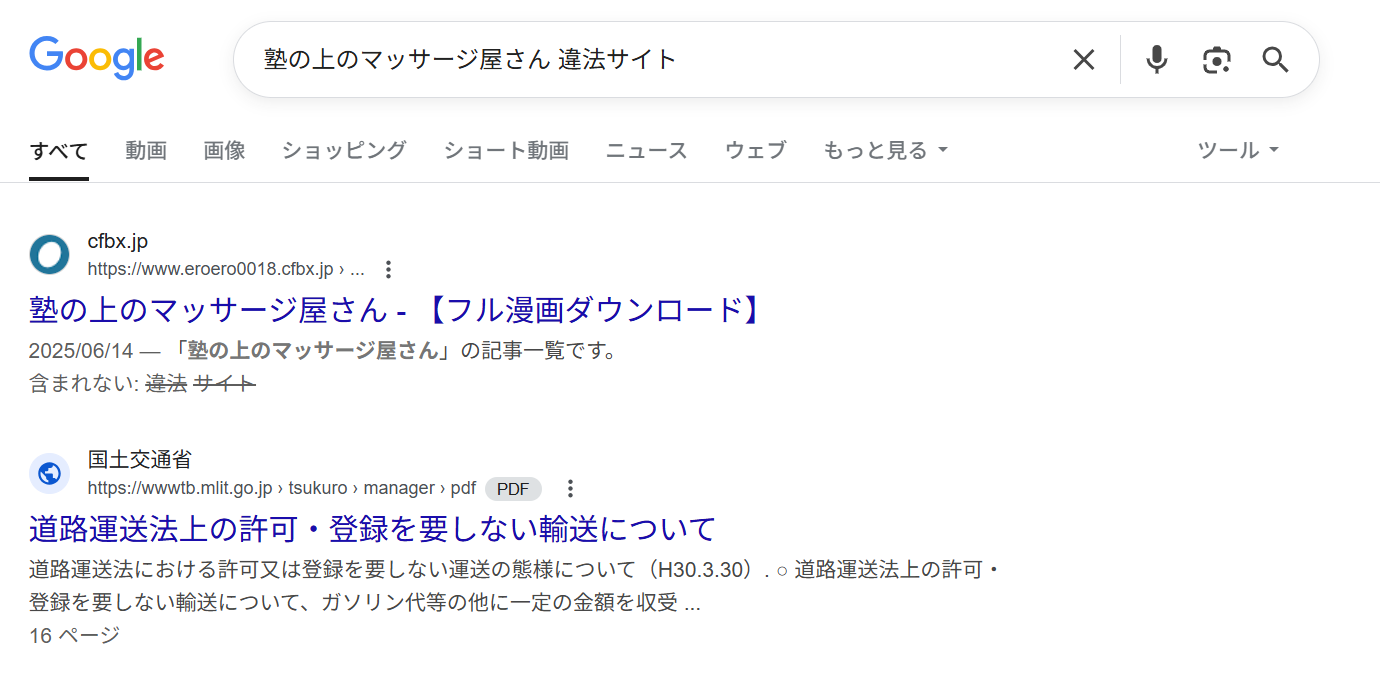Open Google Lens image search
Screen dimensions: 1380x697
1216,59
